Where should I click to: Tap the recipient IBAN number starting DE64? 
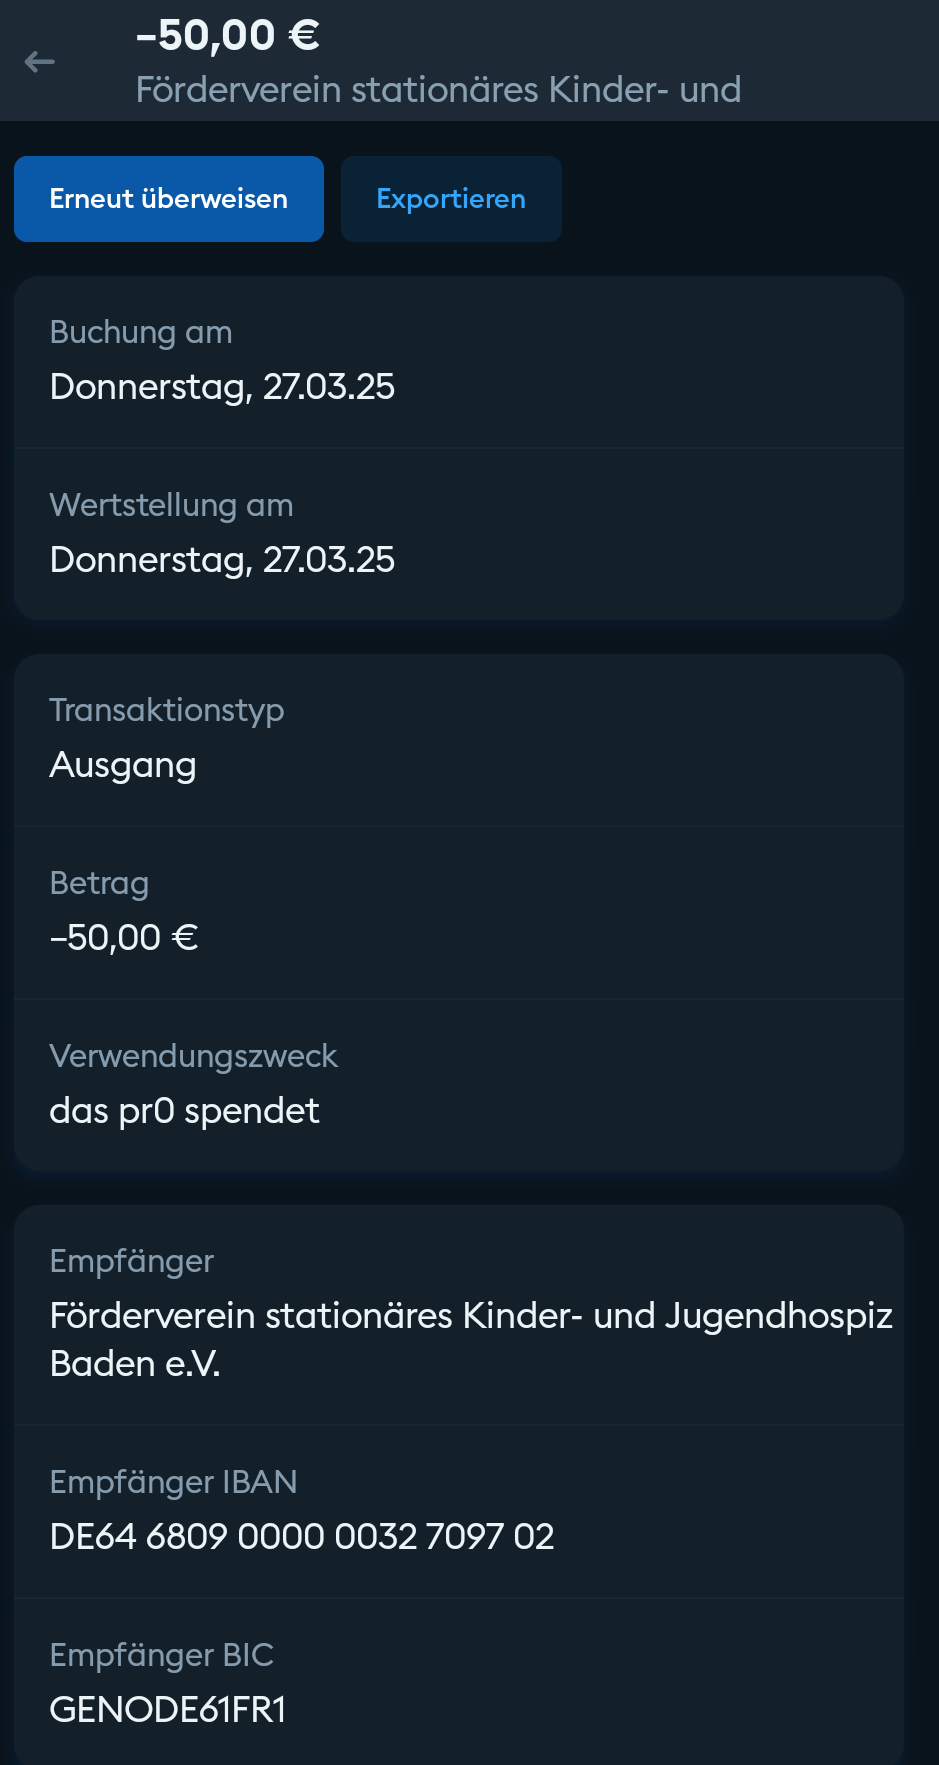pos(302,1537)
